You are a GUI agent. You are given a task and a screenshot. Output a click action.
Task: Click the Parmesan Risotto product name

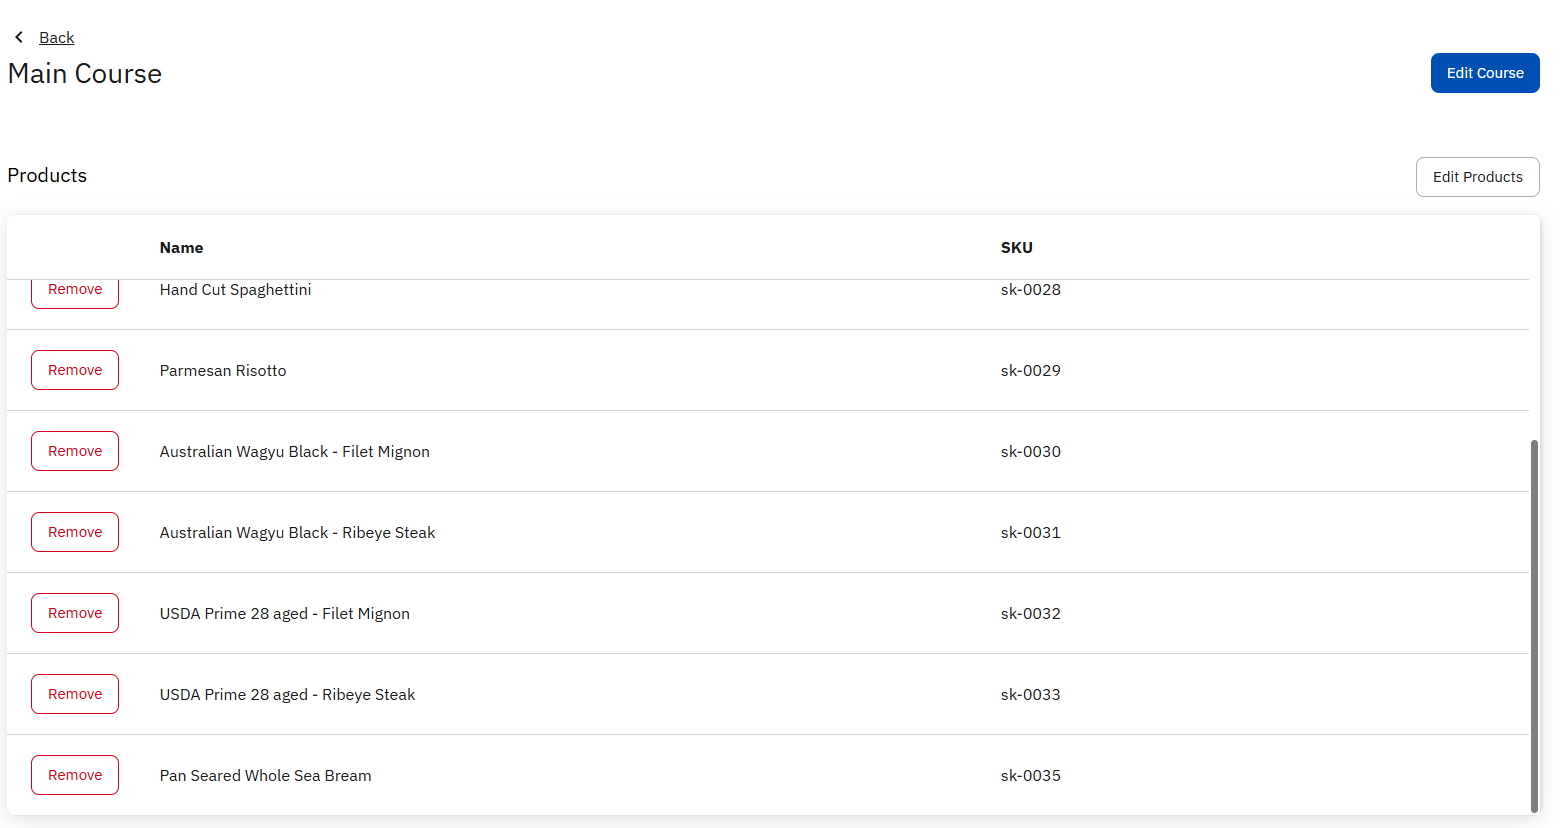(223, 371)
